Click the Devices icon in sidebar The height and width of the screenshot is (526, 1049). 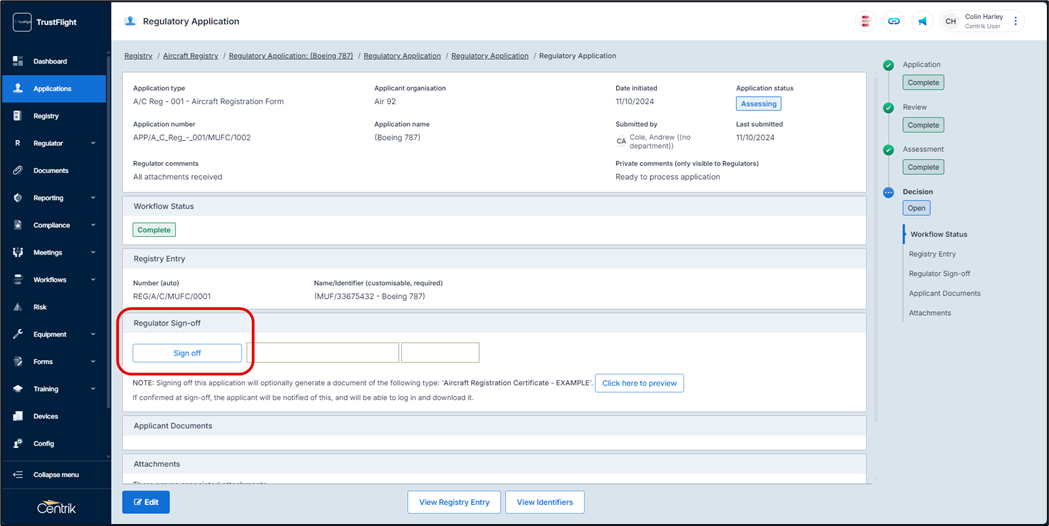pyautogui.click(x=18, y=416)
